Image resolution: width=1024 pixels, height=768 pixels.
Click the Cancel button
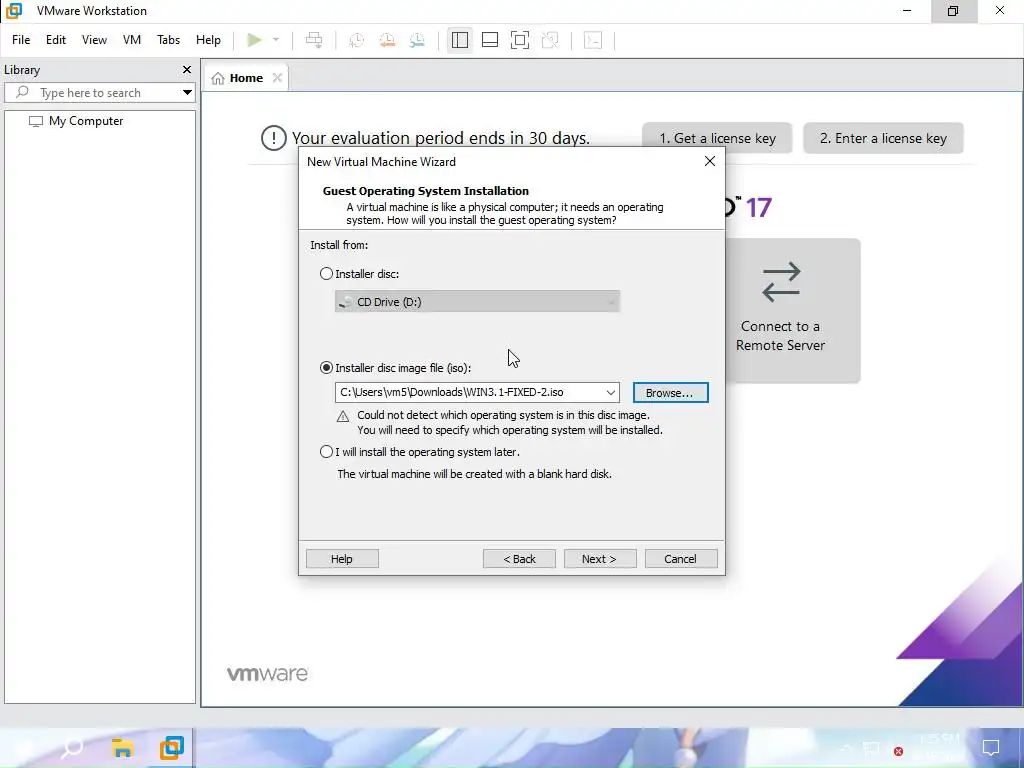pos(680,558)
